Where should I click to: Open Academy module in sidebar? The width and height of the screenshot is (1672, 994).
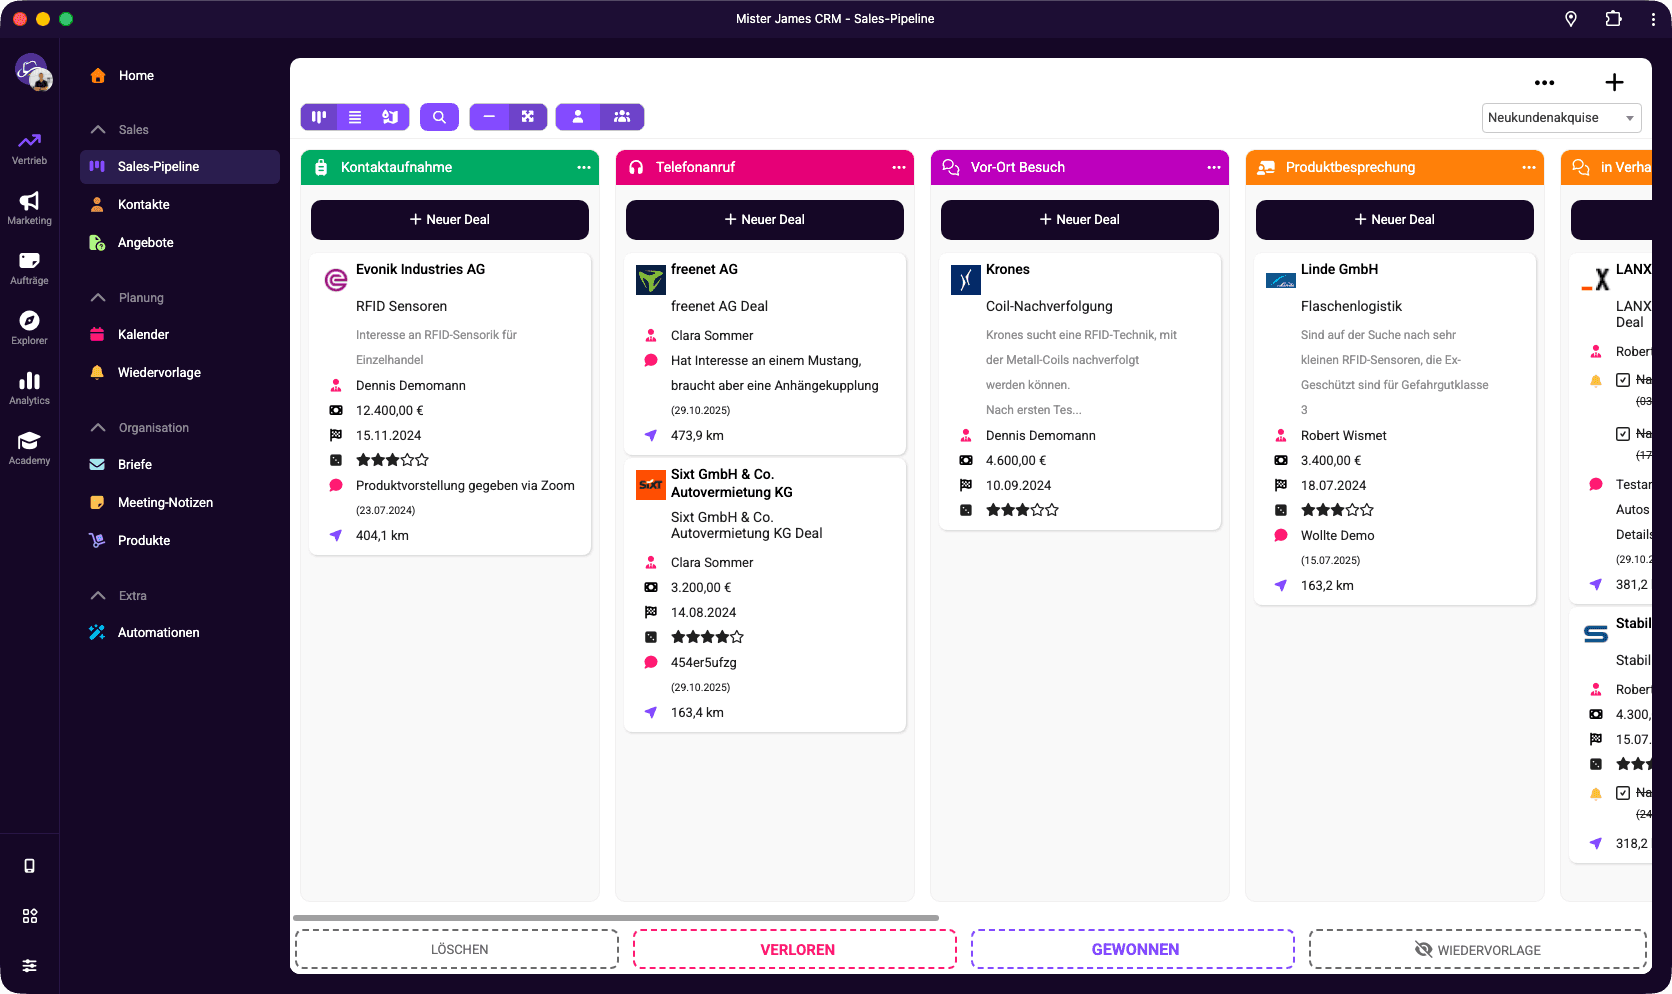point(29,448)
